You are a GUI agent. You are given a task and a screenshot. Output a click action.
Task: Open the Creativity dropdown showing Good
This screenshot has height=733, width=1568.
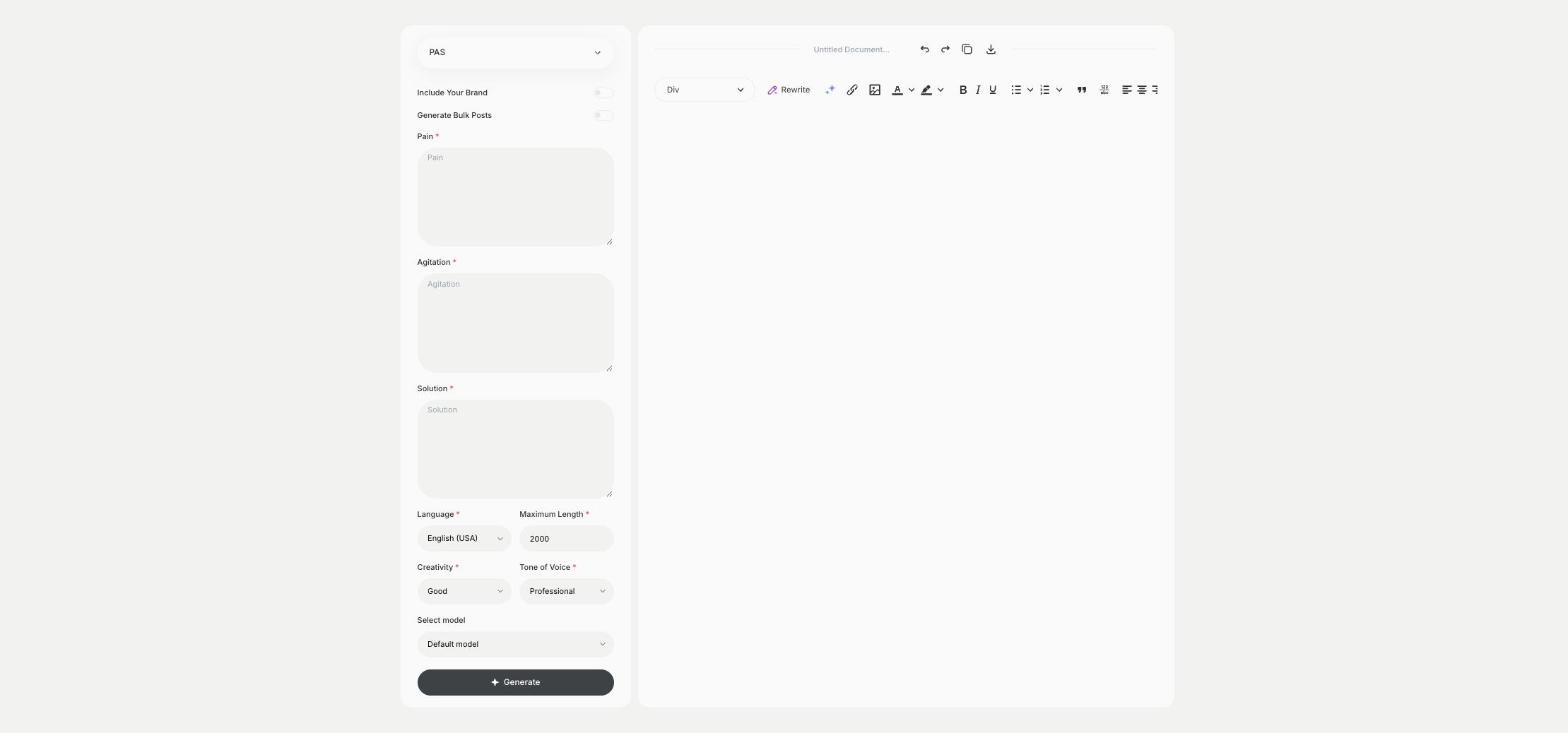pos(464,591)
